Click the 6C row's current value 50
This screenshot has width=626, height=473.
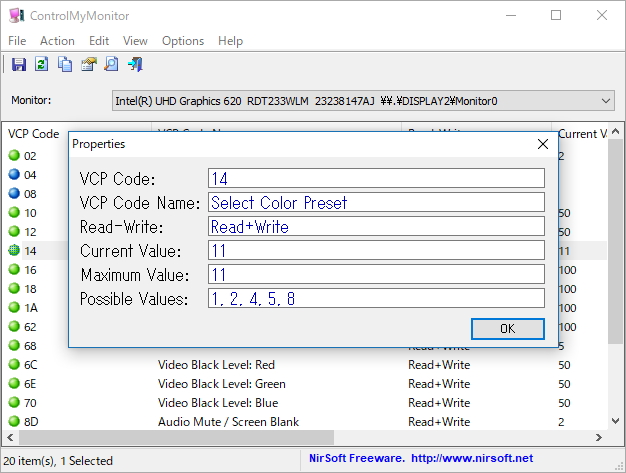pyautogui.click(x=564, y=364)
